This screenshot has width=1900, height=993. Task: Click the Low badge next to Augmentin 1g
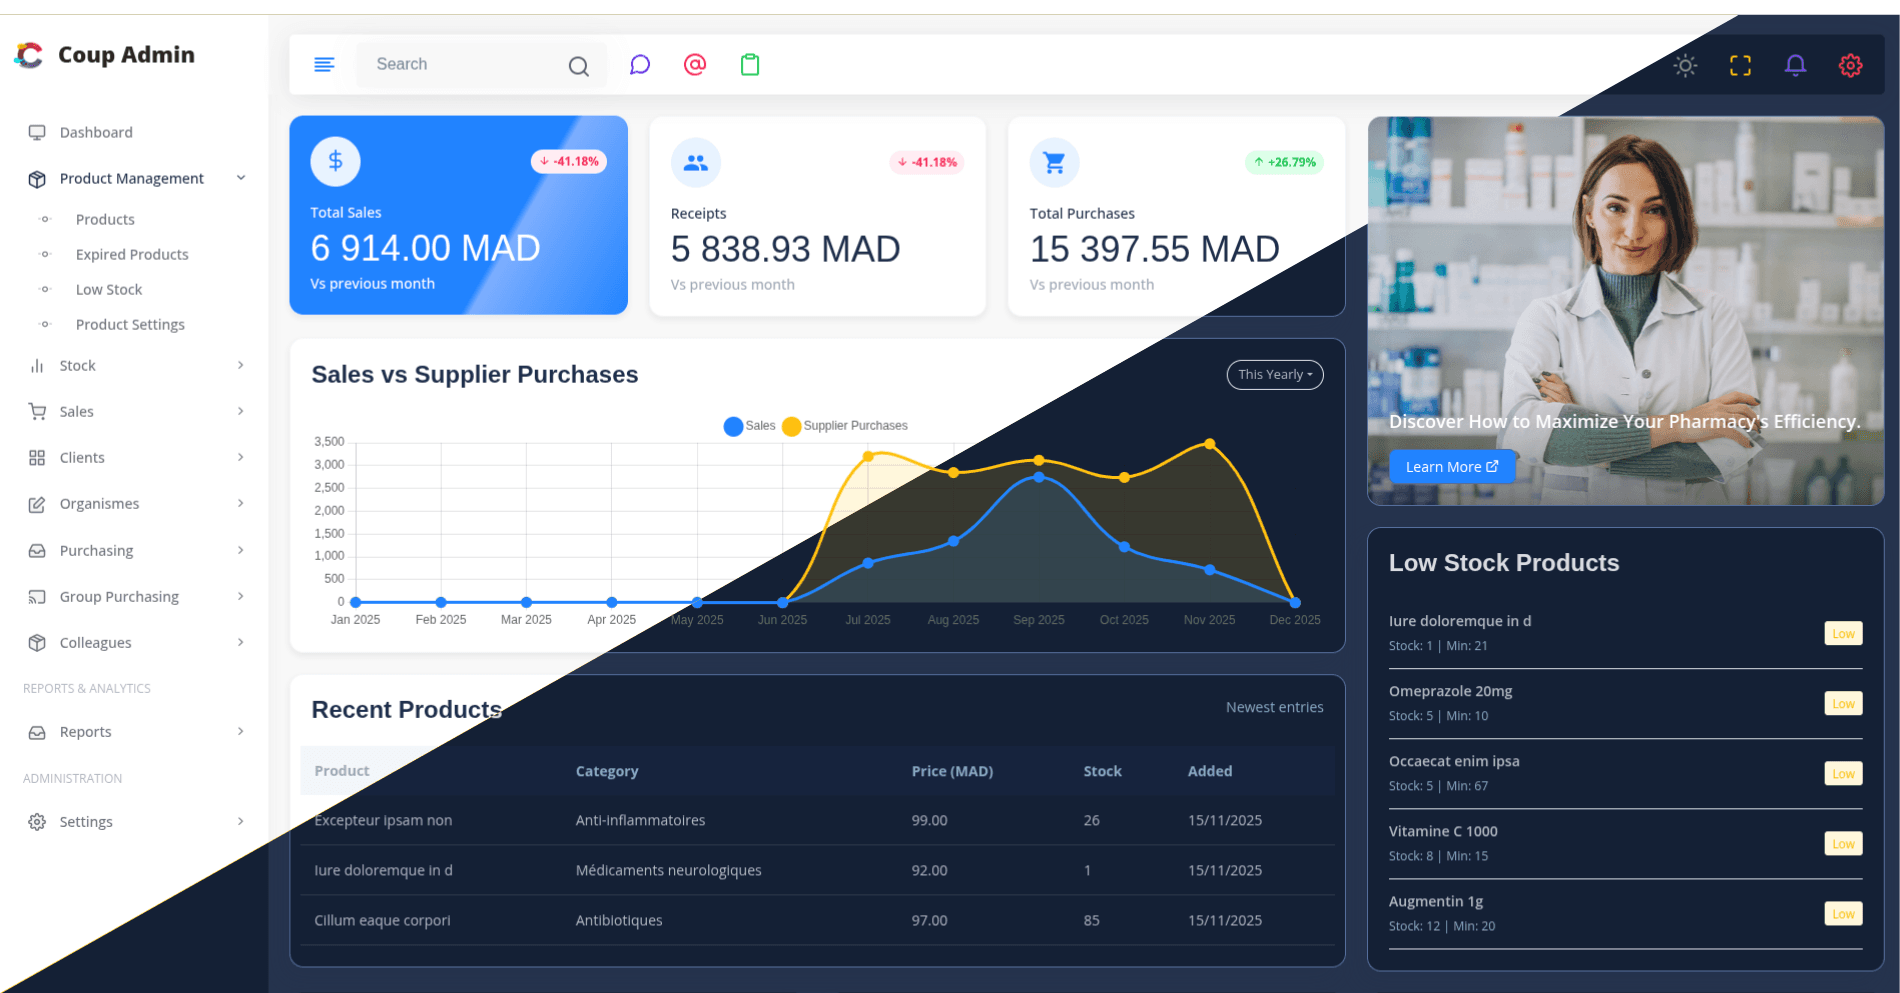pos(1843,913)
